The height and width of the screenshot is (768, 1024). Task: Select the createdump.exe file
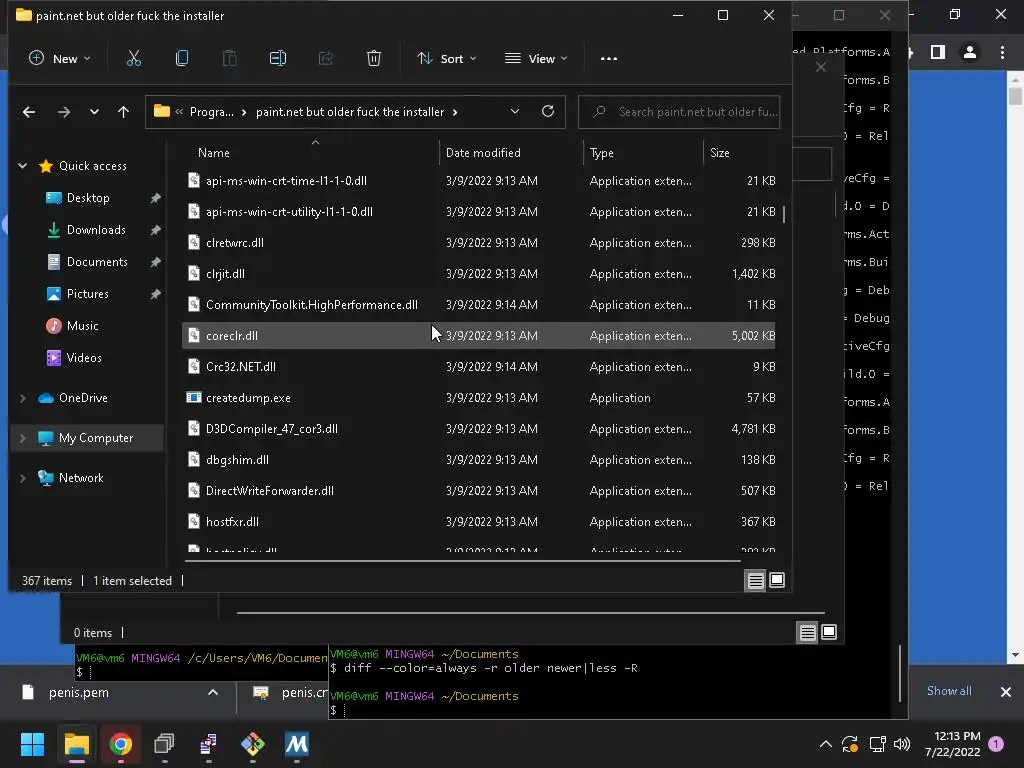click(479, 398)
